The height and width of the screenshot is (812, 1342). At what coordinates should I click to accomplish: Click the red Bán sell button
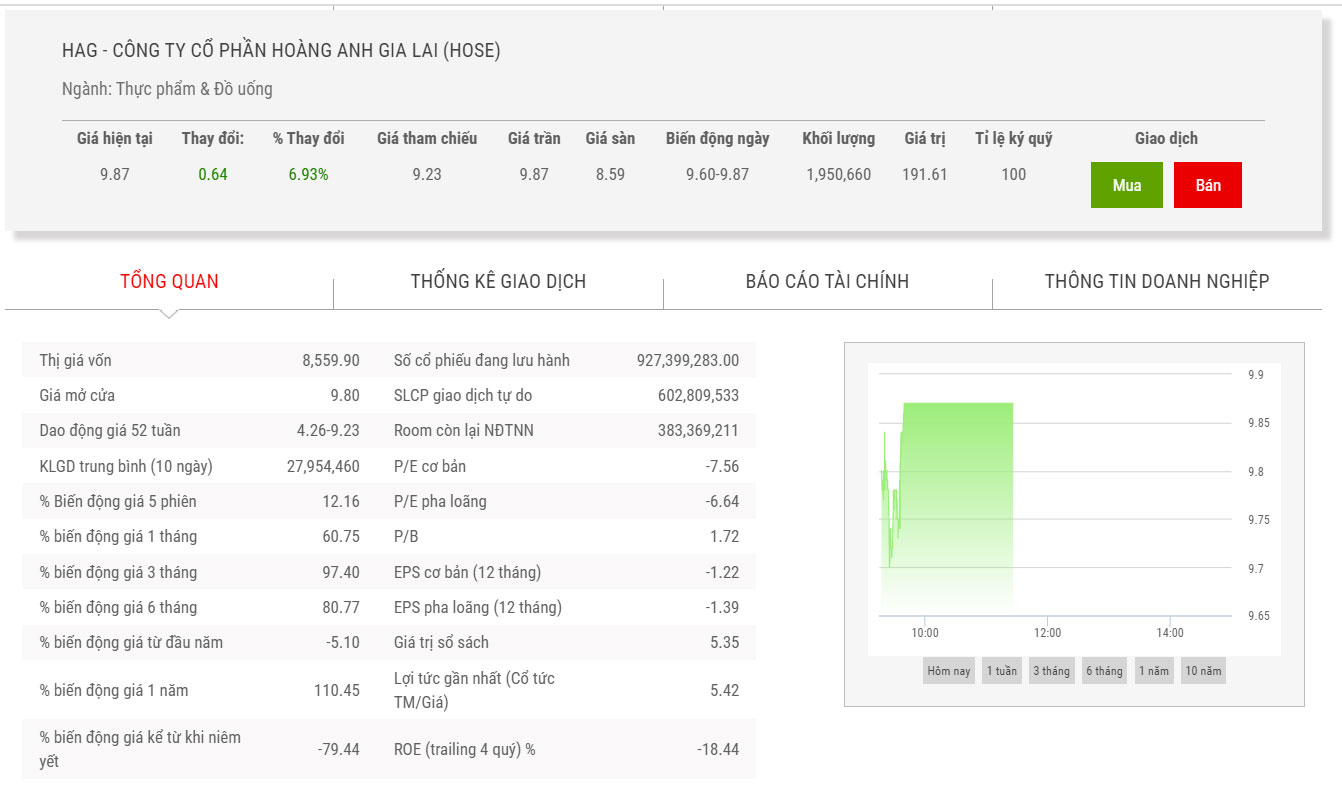1207,185
